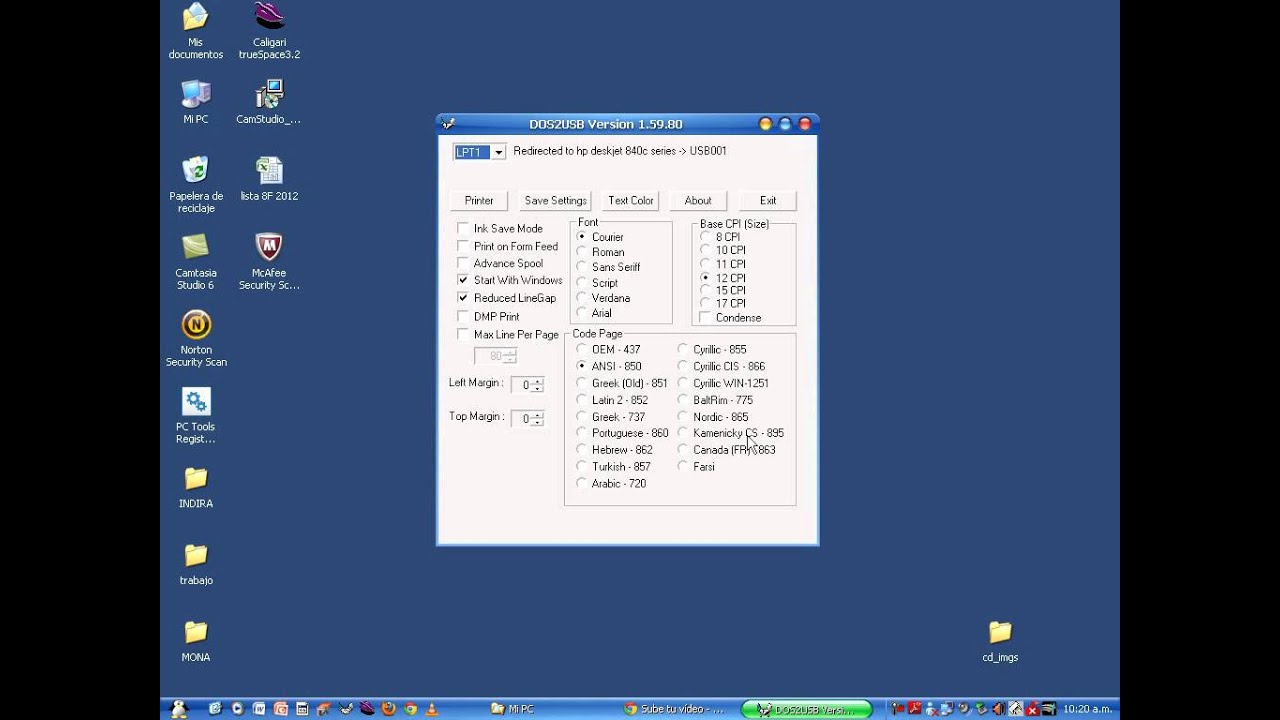Image resolution: width=1280 pixels, height=720 pixels.
Task: Open lista 8F 2012 spreadsheet file
Action: pyautogui.click(x=269, y=179)
